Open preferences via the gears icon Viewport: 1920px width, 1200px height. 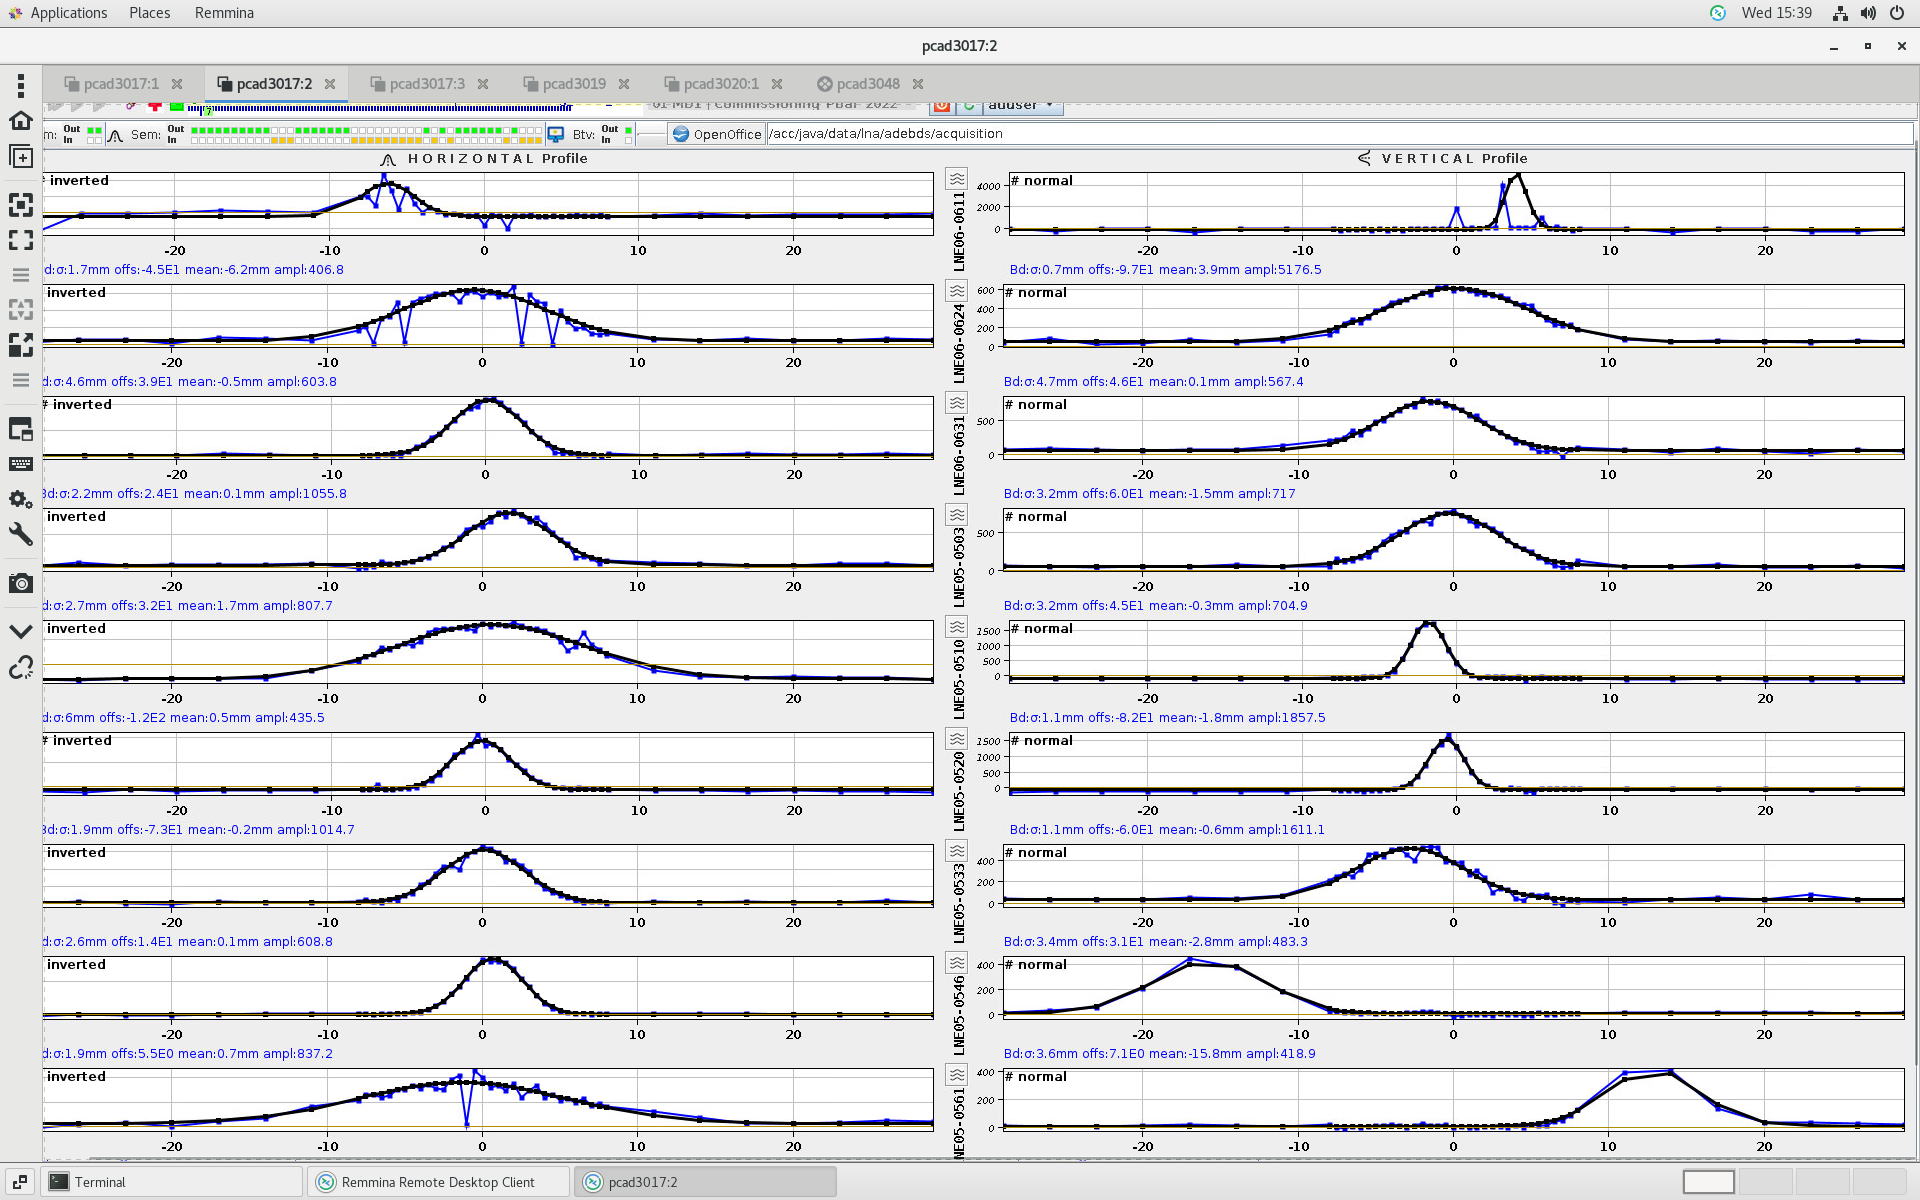(20, 499)
